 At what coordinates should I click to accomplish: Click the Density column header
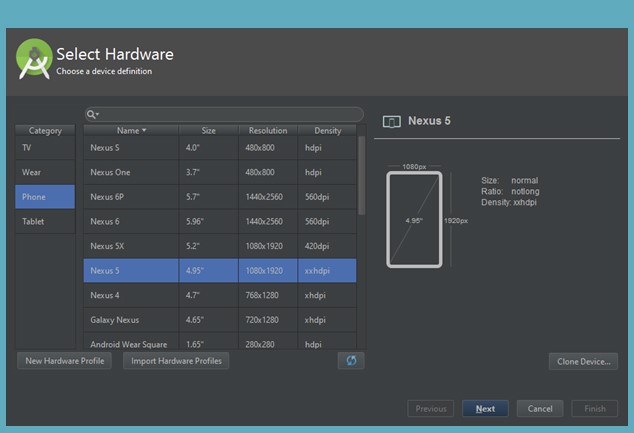click(328, 130)
